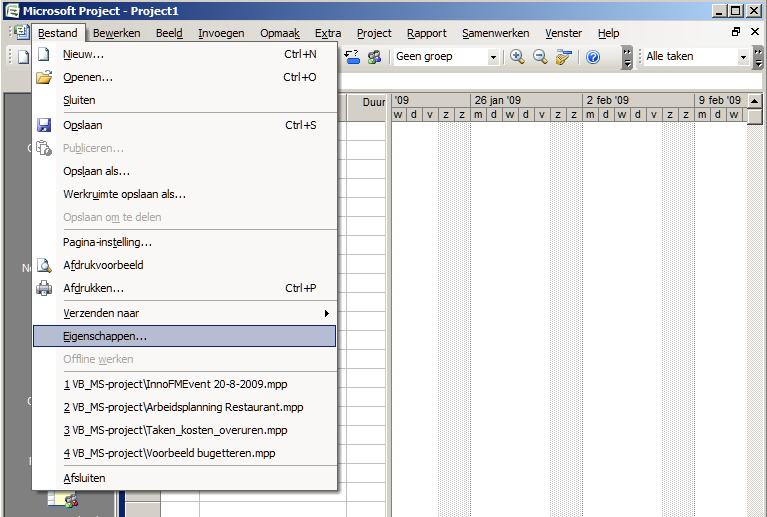Click the resource icon at bottom of view bar
Screen dimensions: 767x517
[63, 499]
